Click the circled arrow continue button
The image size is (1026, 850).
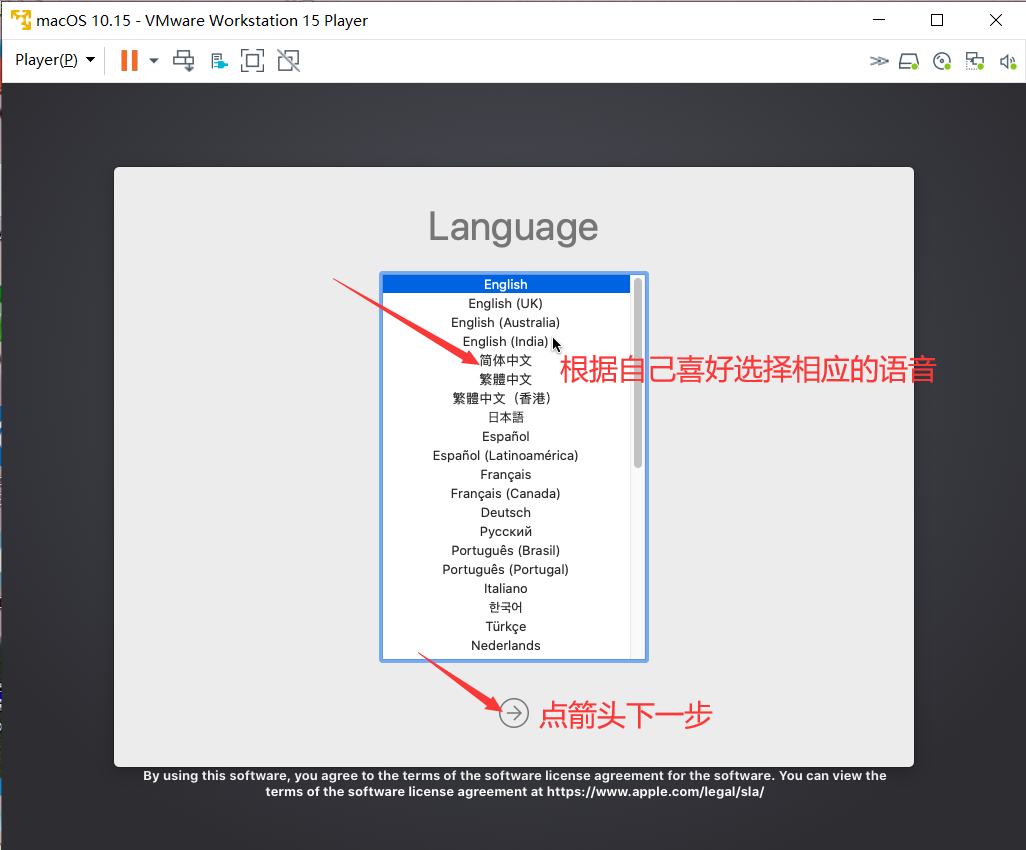(514, 713)
